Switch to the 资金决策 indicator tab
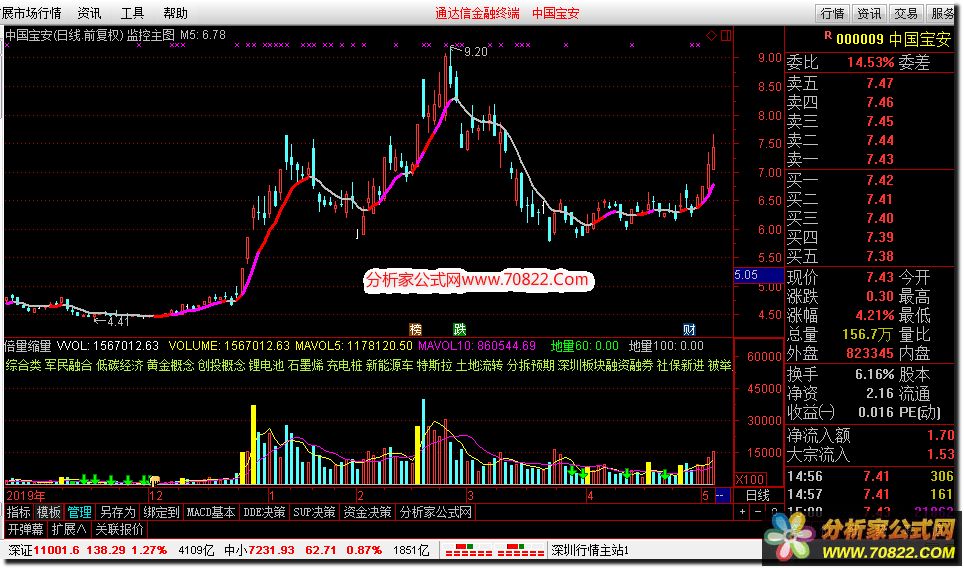 pos(367,512)
